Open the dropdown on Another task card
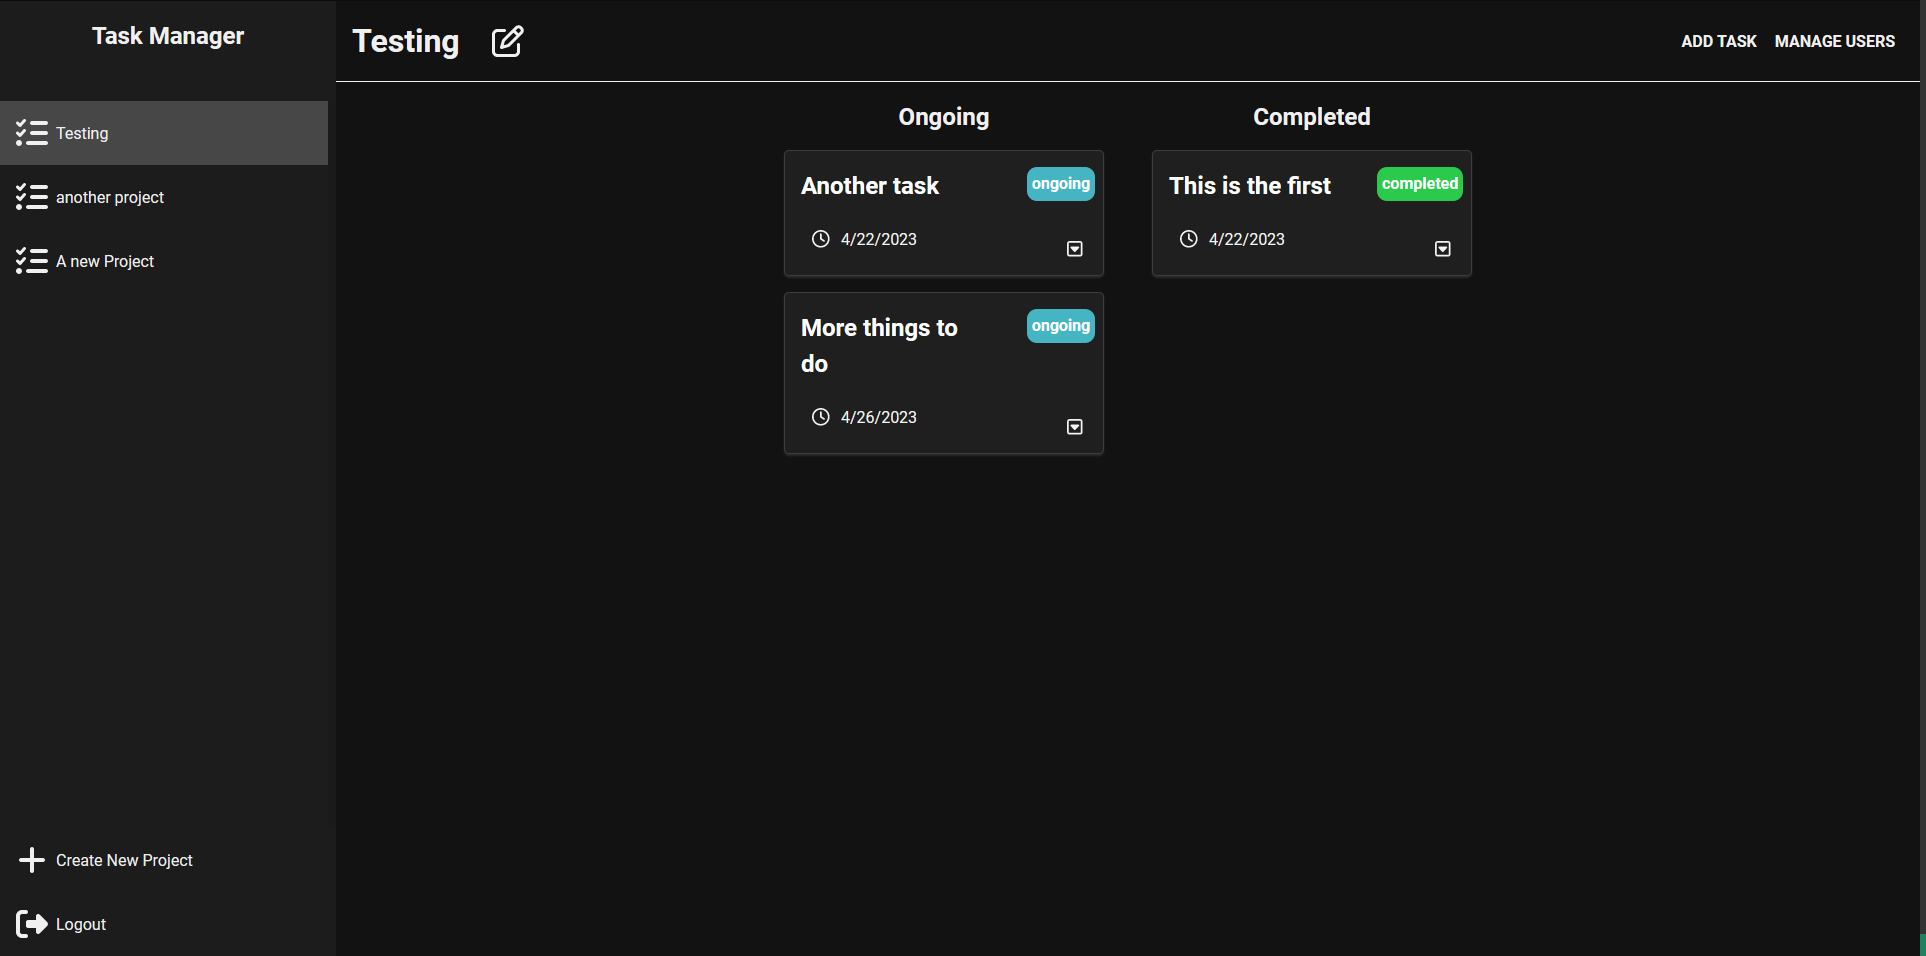1926x956 pixels. pos(1075,249)
